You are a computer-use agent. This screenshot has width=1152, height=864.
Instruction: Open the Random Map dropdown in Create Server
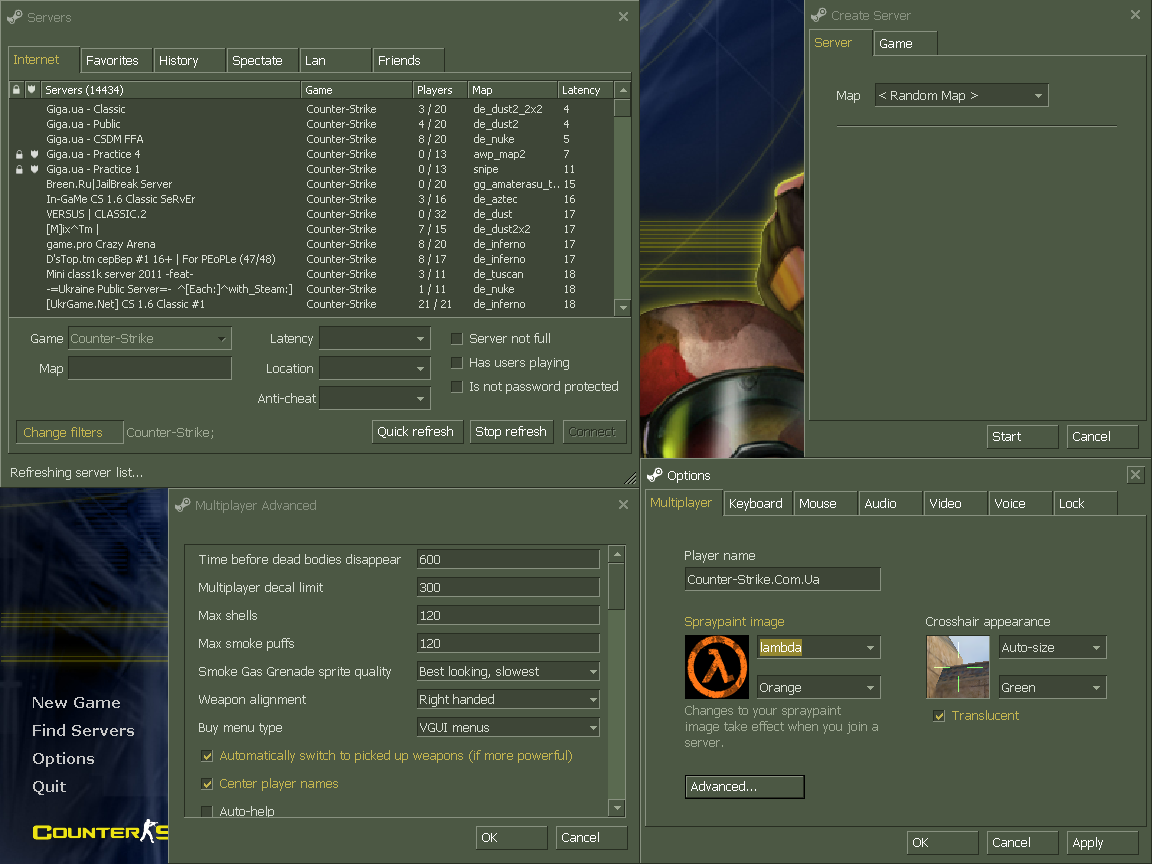pos(961,96)
